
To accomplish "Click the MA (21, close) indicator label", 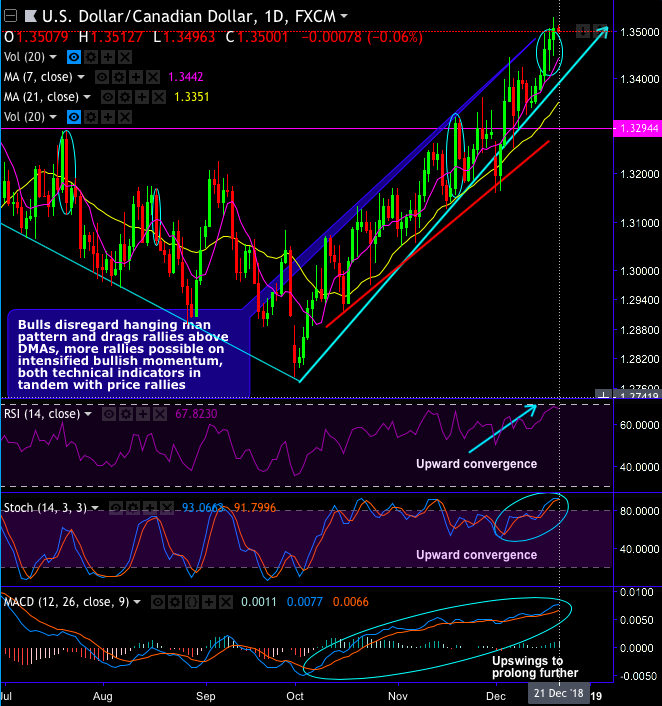I will (41, 97).
